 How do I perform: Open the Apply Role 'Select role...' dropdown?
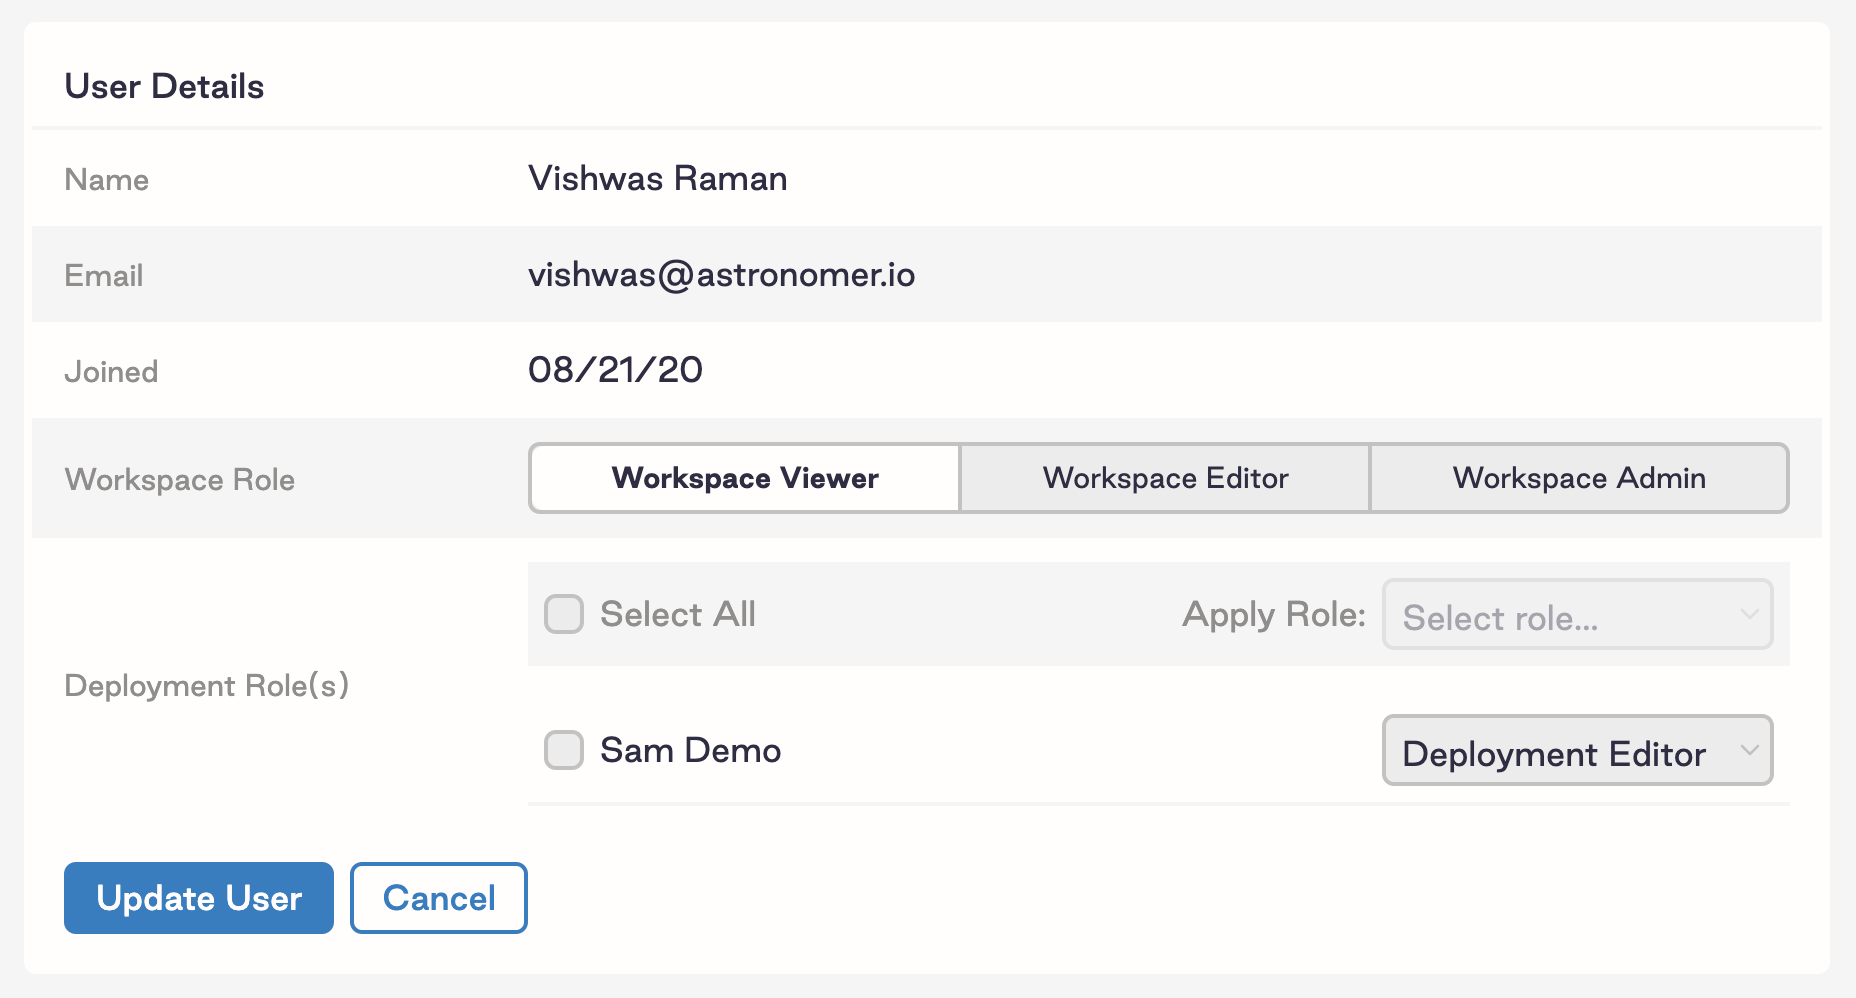[x=1560, y=616]
